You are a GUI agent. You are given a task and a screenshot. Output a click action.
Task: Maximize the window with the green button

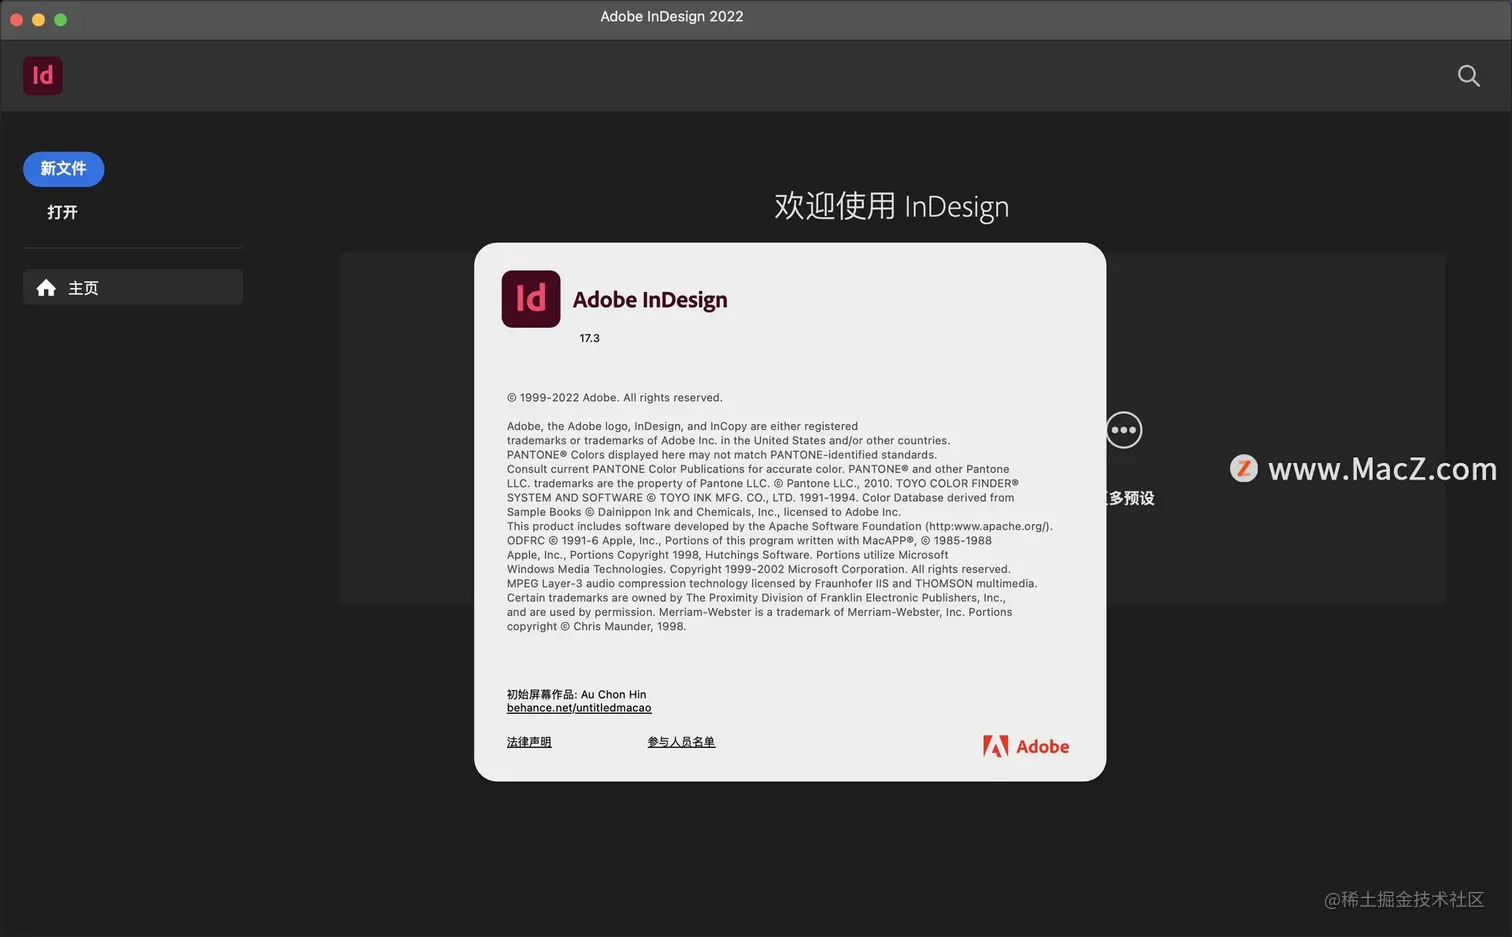(60, 19)
